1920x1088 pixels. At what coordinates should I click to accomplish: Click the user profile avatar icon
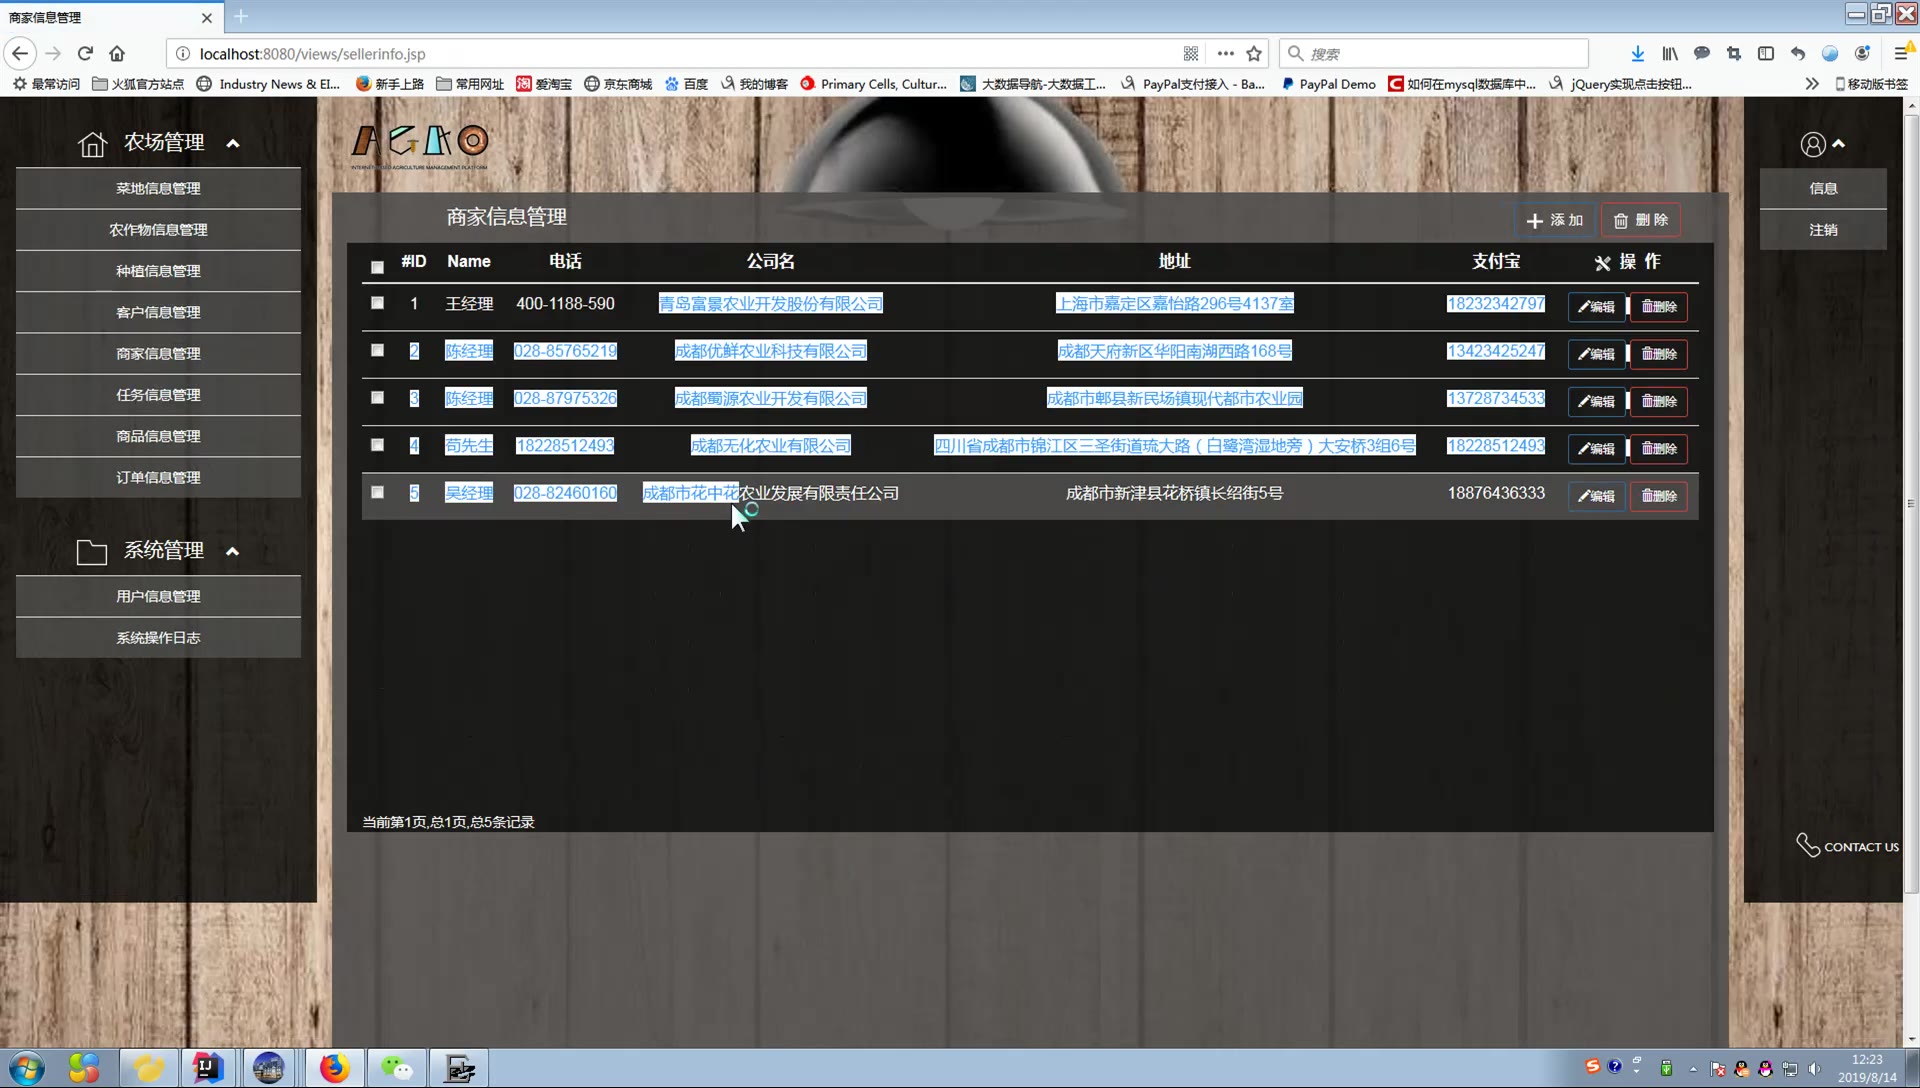coord(1812,145)
